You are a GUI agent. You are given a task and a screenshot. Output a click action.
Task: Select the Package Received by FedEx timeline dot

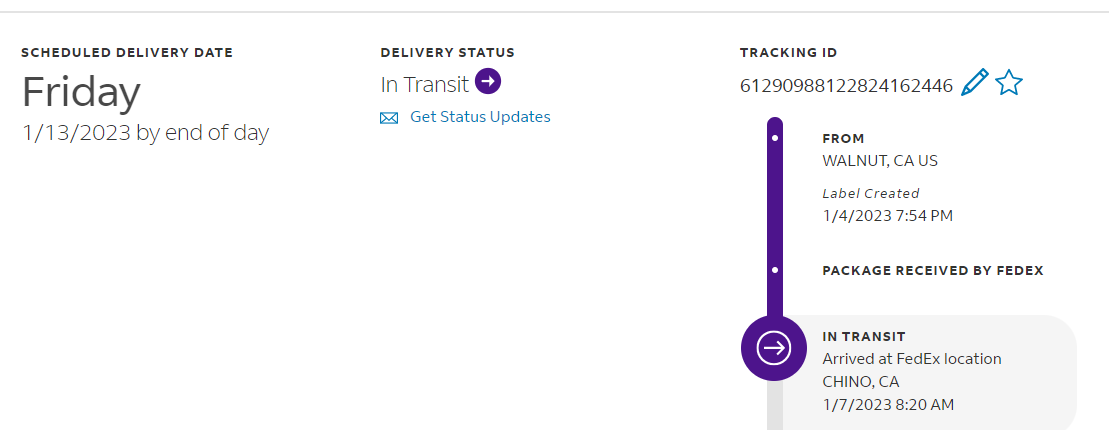pos(775,270)
